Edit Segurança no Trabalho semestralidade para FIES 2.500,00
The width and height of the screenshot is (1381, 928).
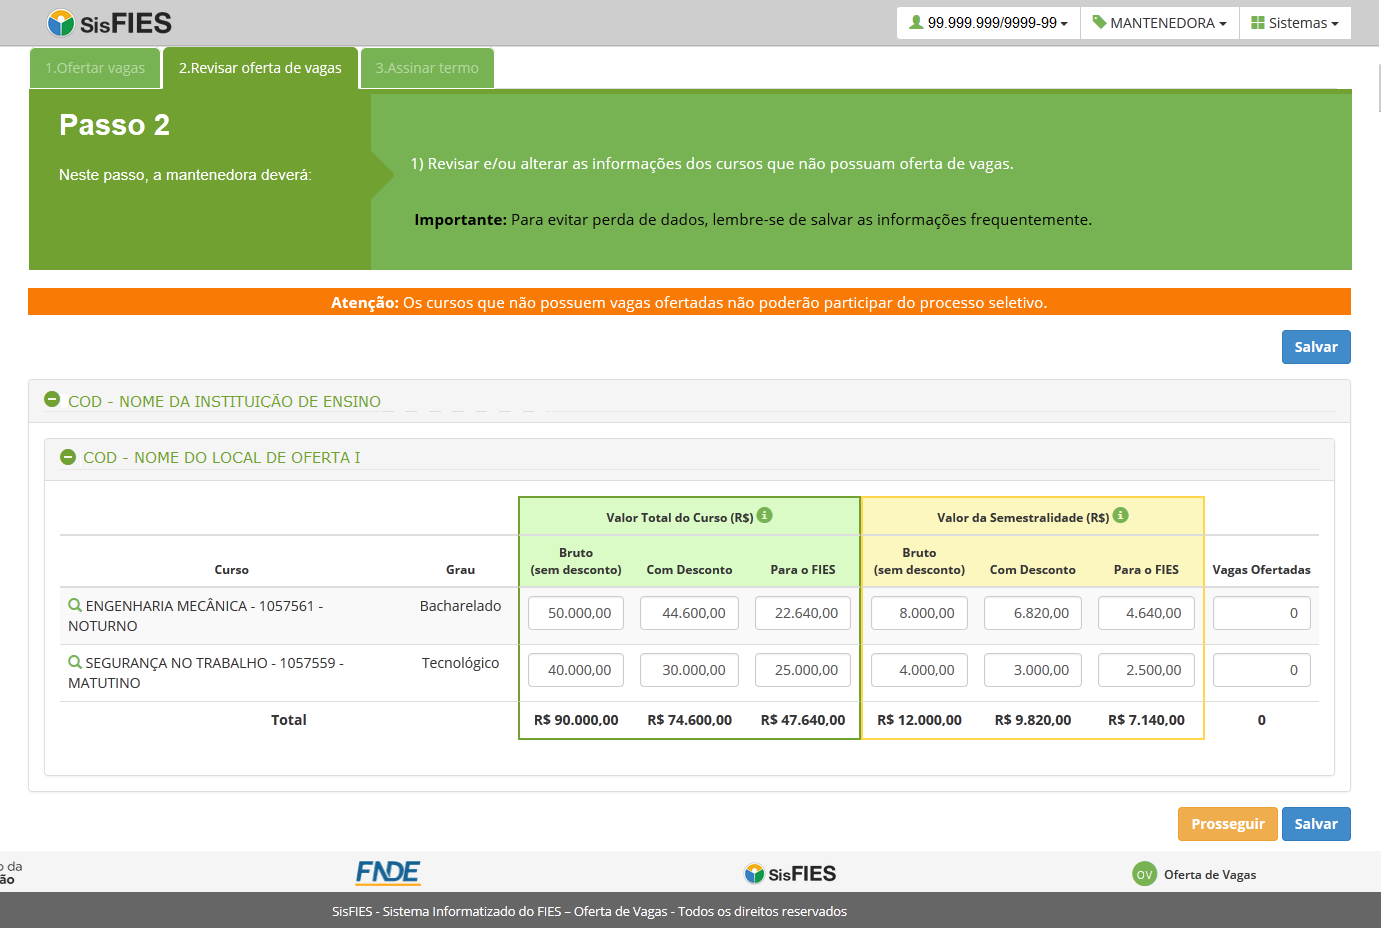[x=1146, y=670]
